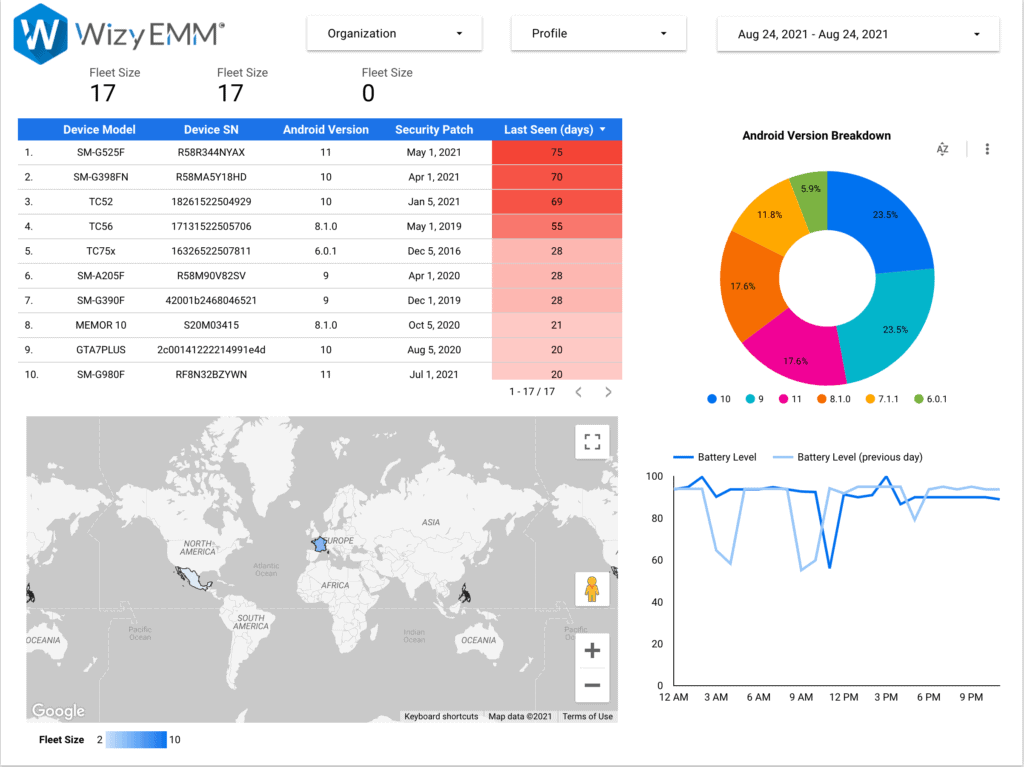1024x767 pixels.
Task: Click the WizyEMM logo
Action: 119,33
